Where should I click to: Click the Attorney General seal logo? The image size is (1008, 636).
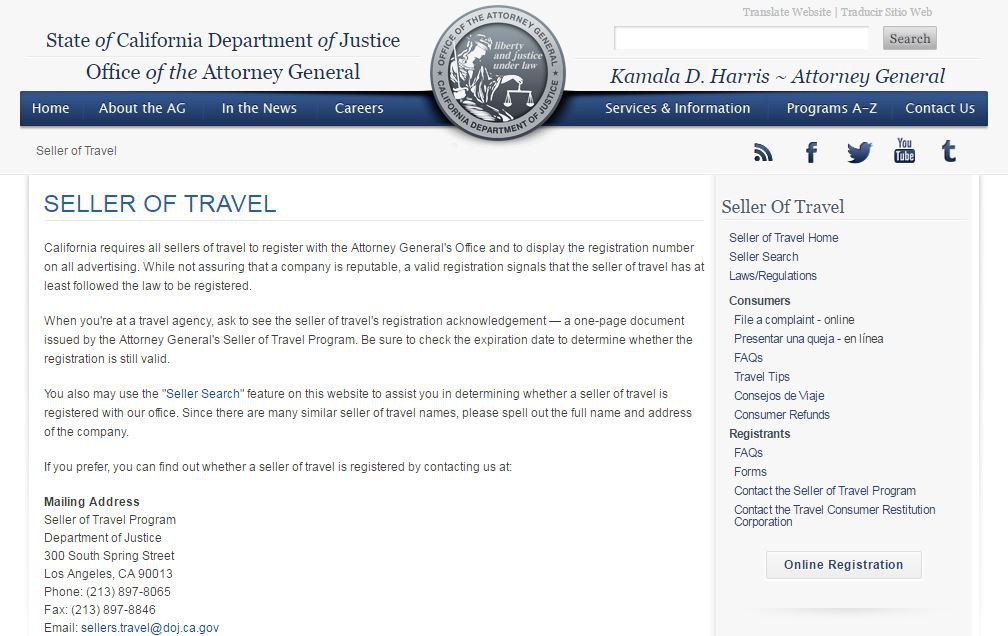[x=498, y=73]
